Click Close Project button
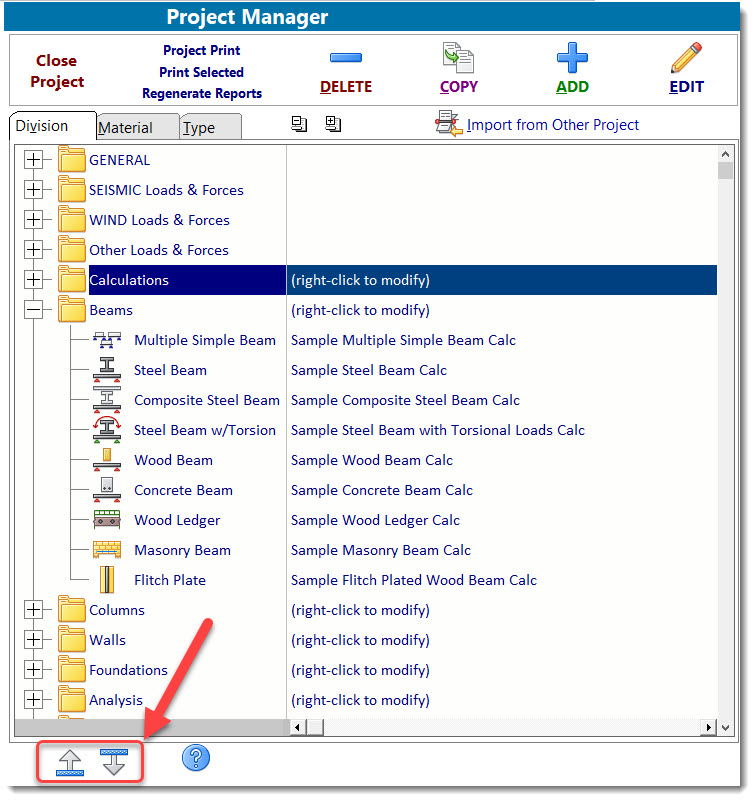This screenshot has height=801, width=755. coord(57,71)
